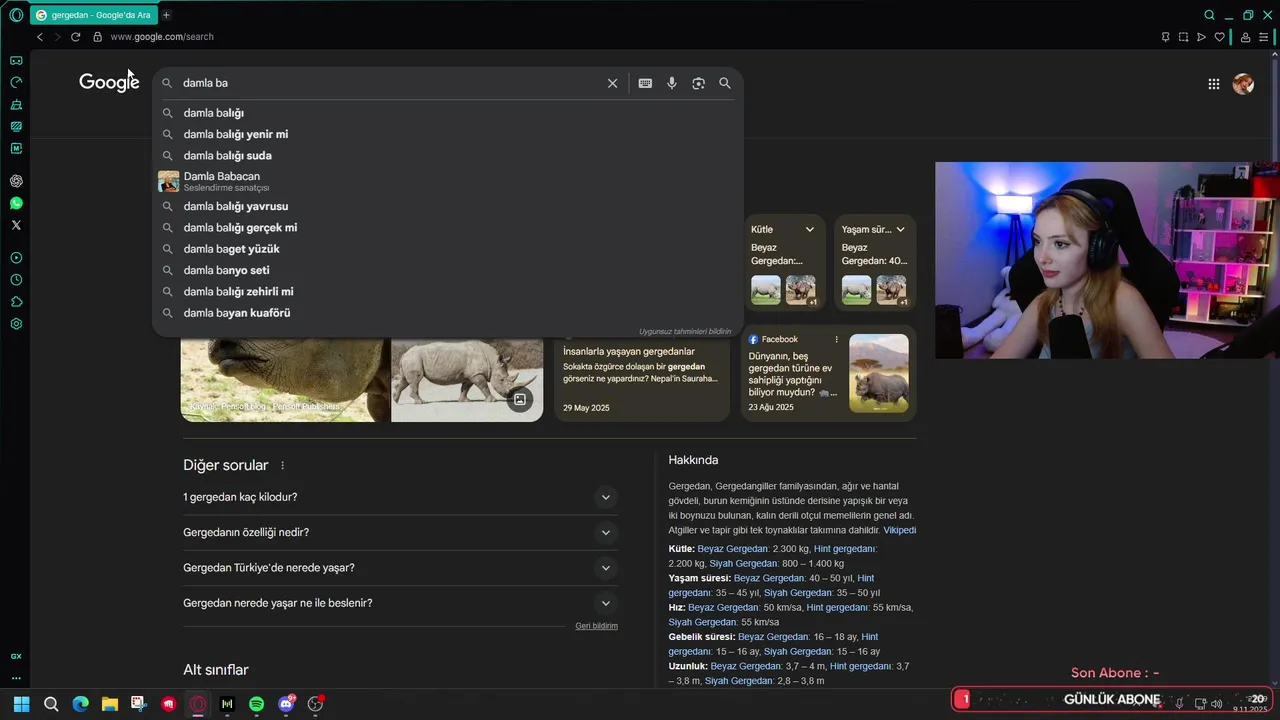The width and height of the screenshot is (1280, 720).
Task: Open the ChatGPT sidebar icon
Action: click(16, 181)
